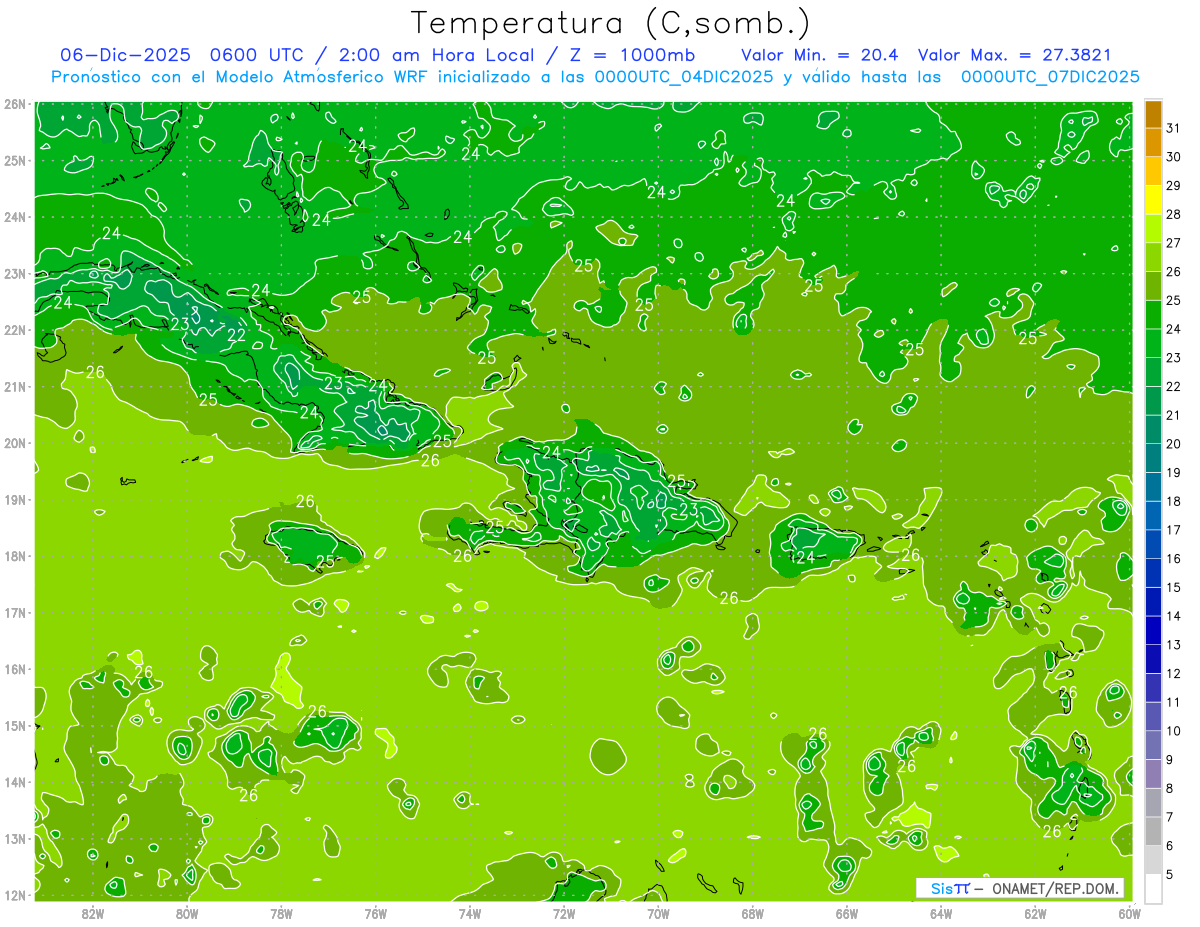1200x927 pixels.
Task: Click the "76W" longitude axis label
Action: (376, 913)
